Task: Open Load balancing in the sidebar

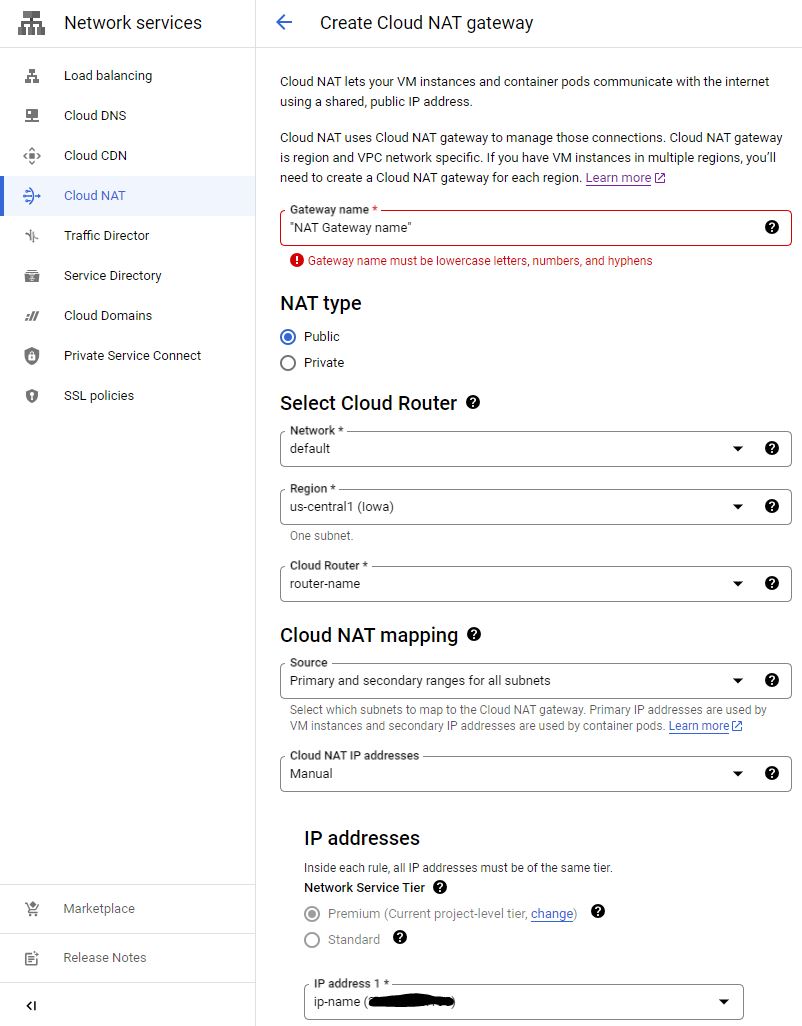Action: click(x=108, y=76)
